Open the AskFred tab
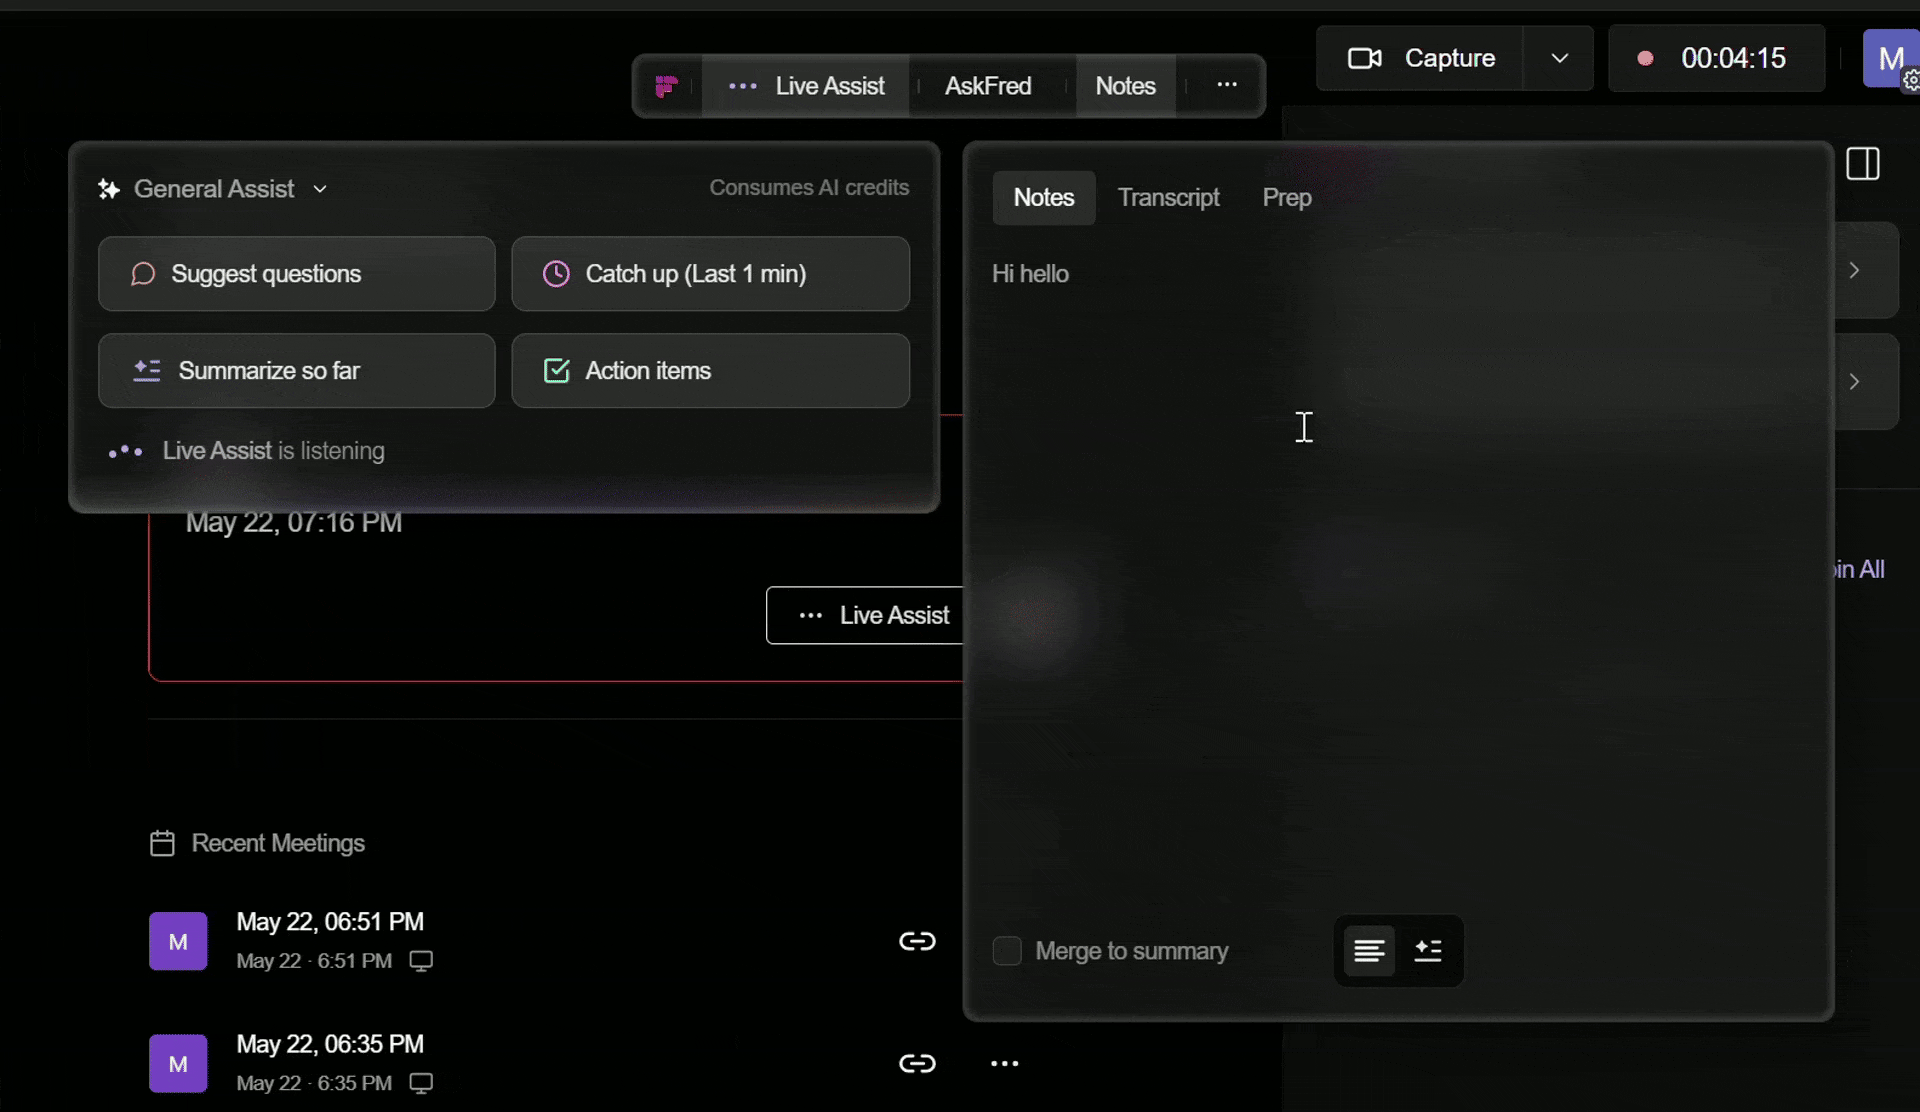 point(988,87)
